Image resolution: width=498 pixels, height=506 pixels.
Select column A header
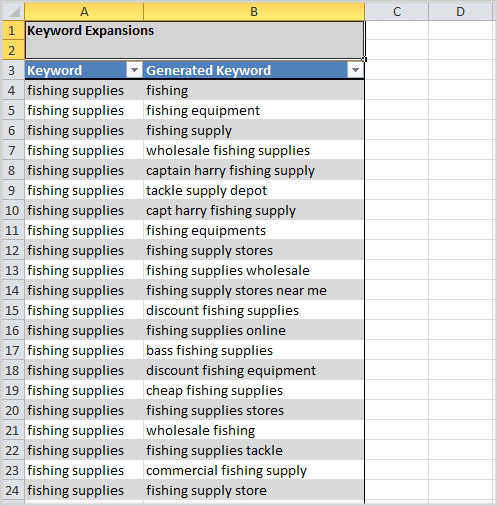[84, 12]
